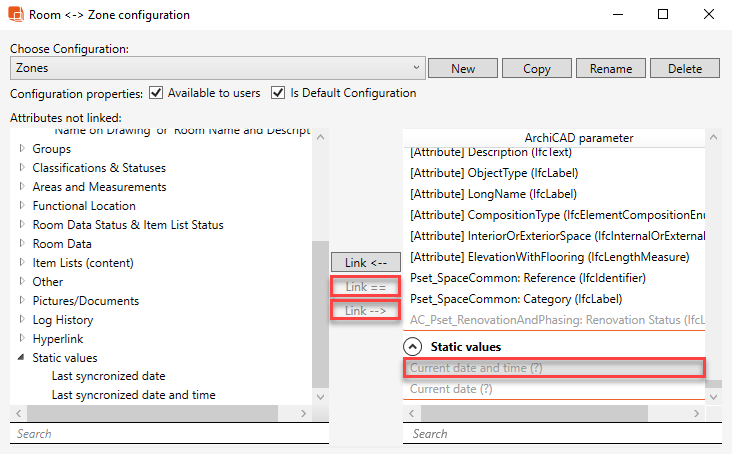Expand the Room Data tree node

[22, 244]
